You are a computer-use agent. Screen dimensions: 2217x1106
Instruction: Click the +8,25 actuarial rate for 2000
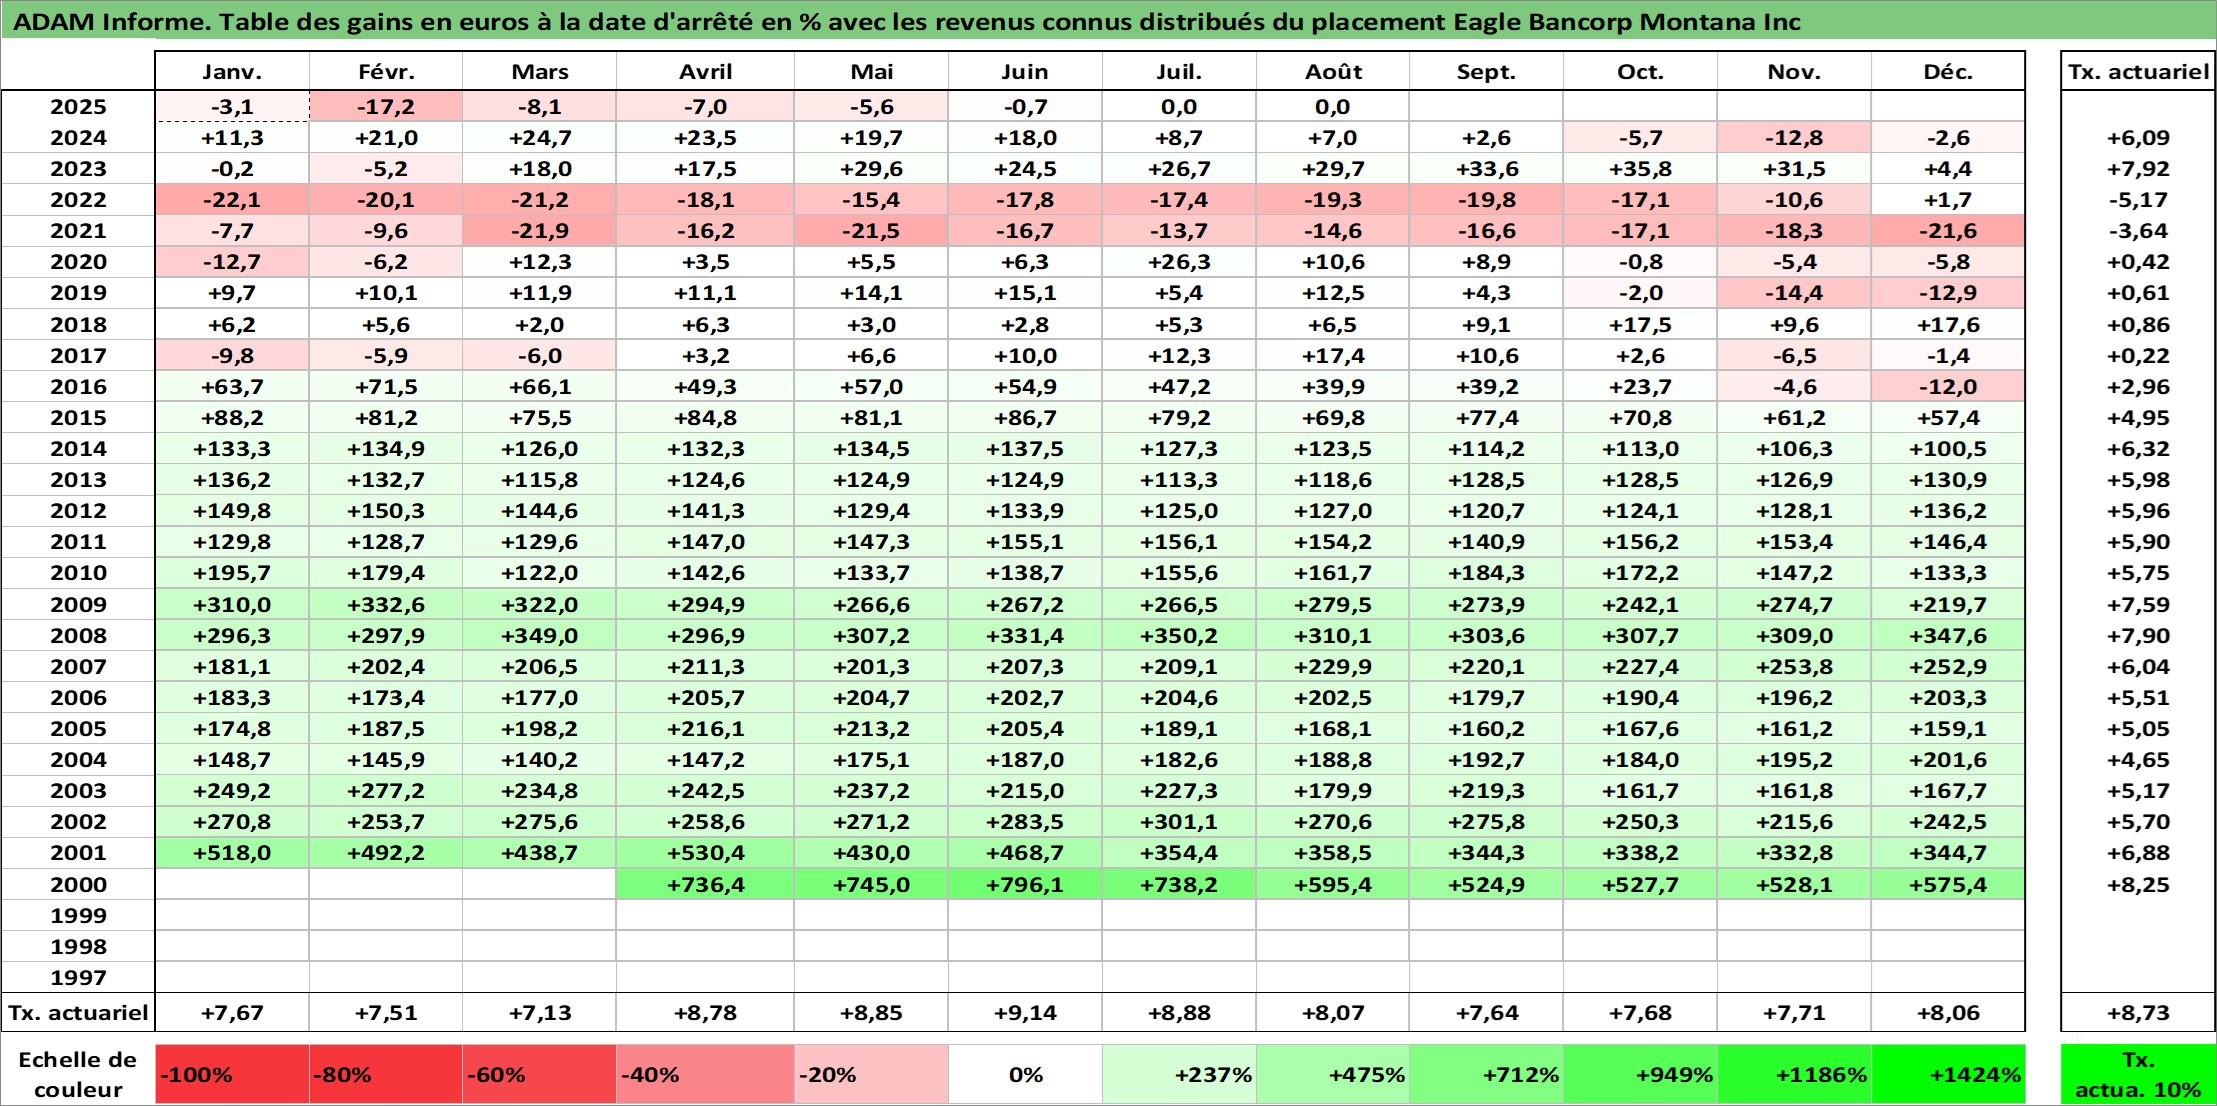click(x=2138, y=885)
